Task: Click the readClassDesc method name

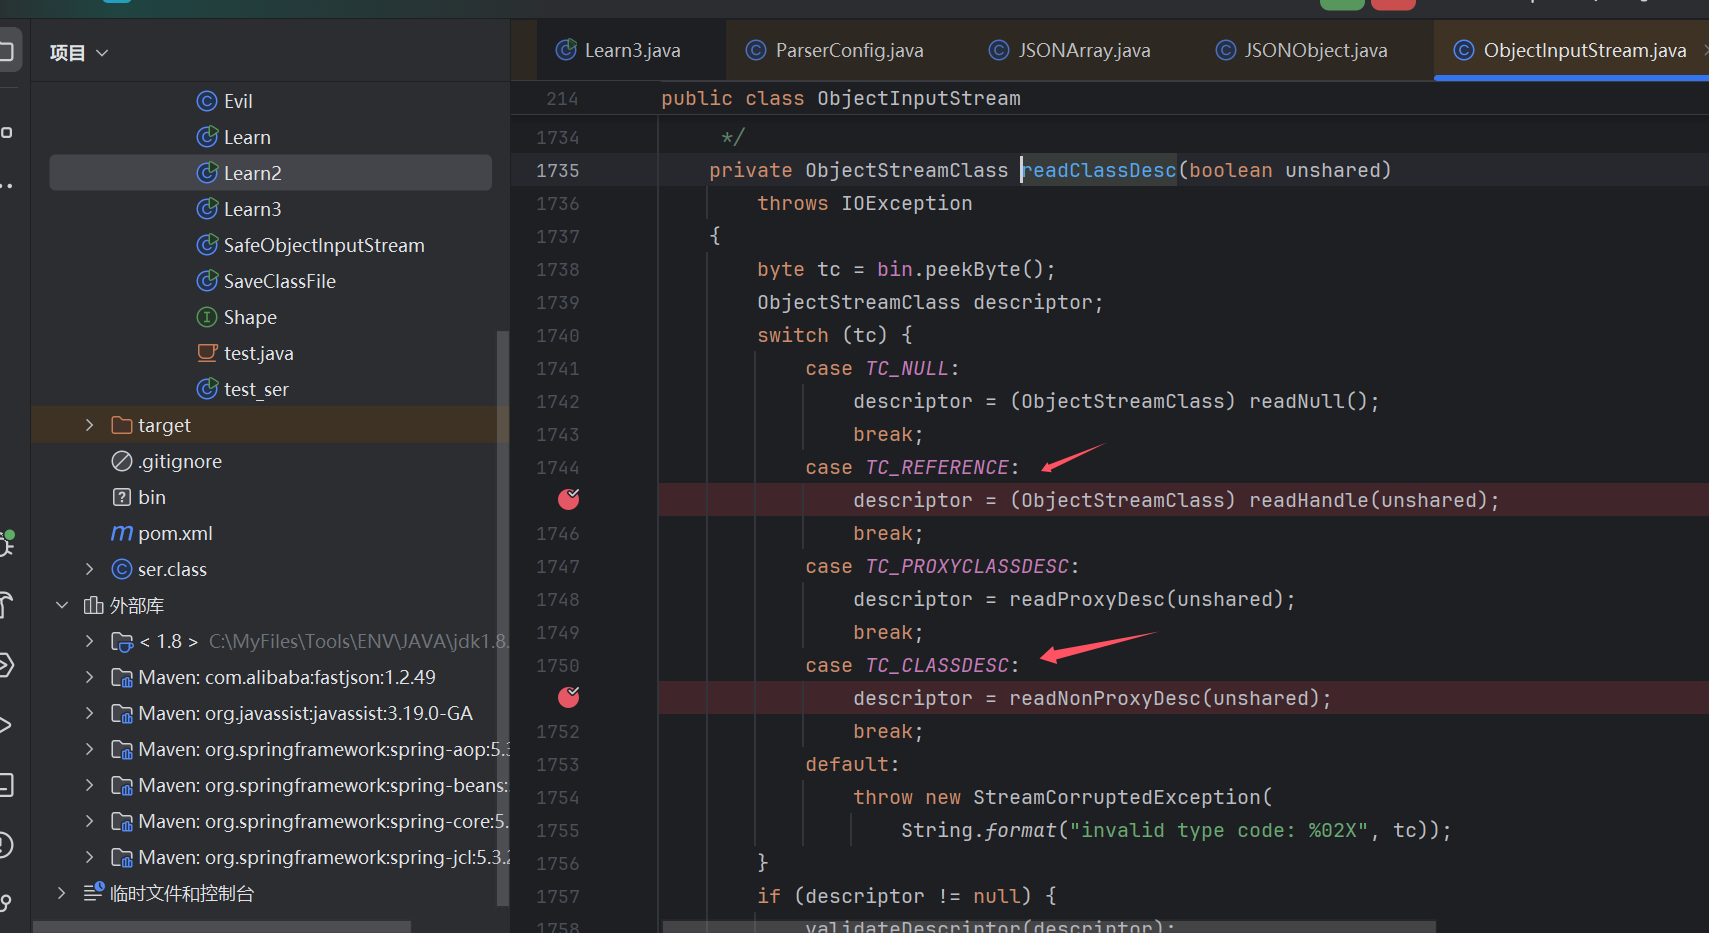Action: pos(1099,170)
